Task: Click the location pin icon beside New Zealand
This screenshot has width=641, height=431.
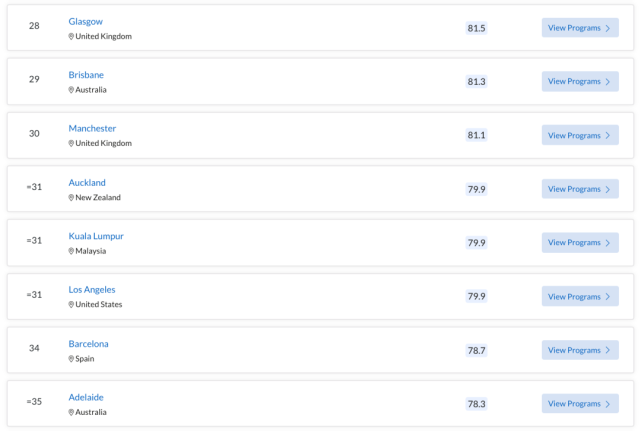Action: click(x=71, y=198)
